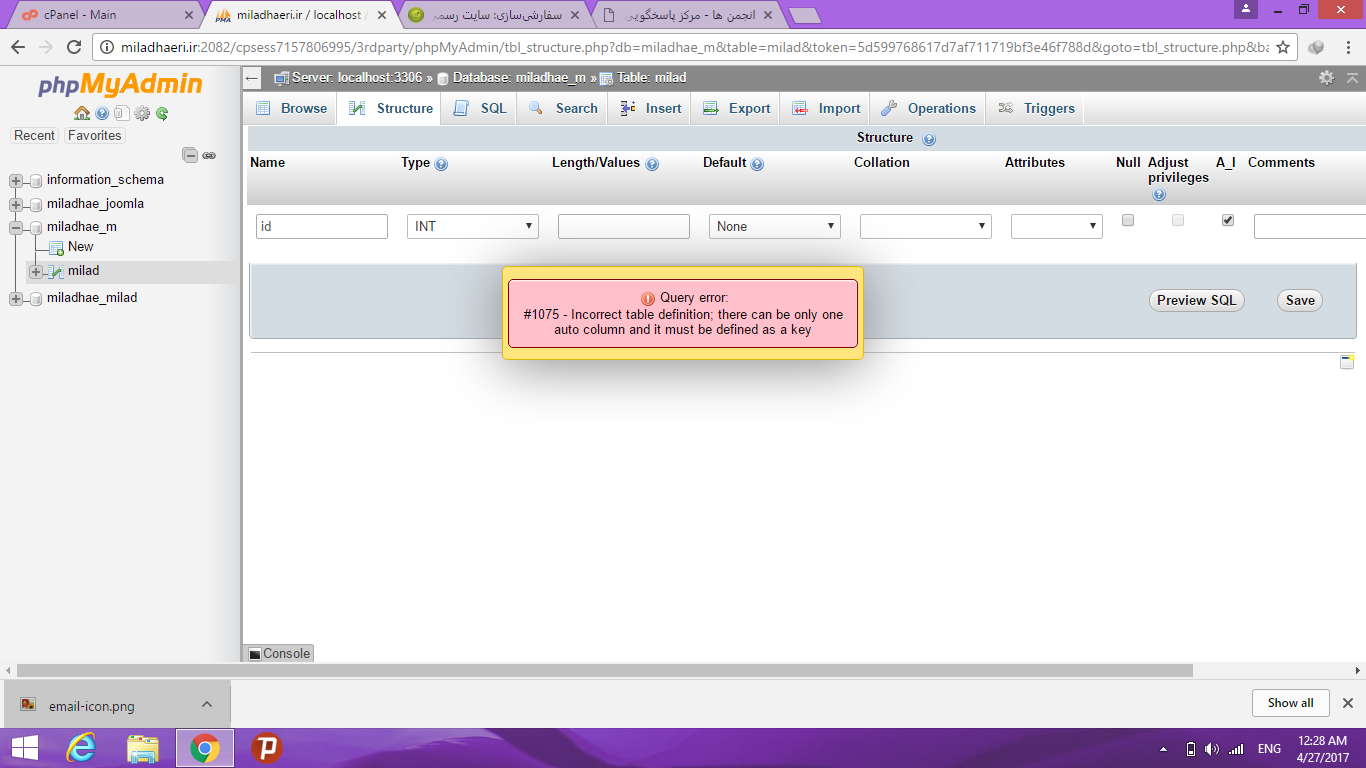This screenshot has height=768, width=1366.
Task: Expand the information_schema database node
Action: coord(16,181)
